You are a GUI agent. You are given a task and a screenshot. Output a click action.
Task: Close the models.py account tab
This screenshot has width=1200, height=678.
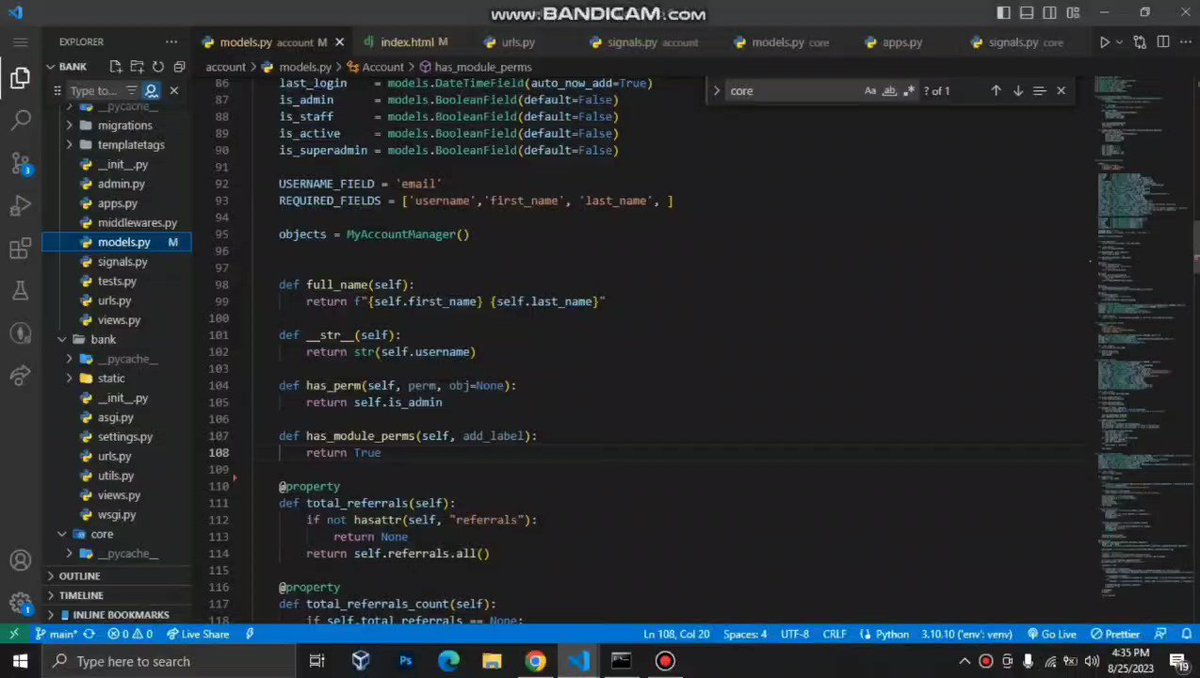(340, 43)
